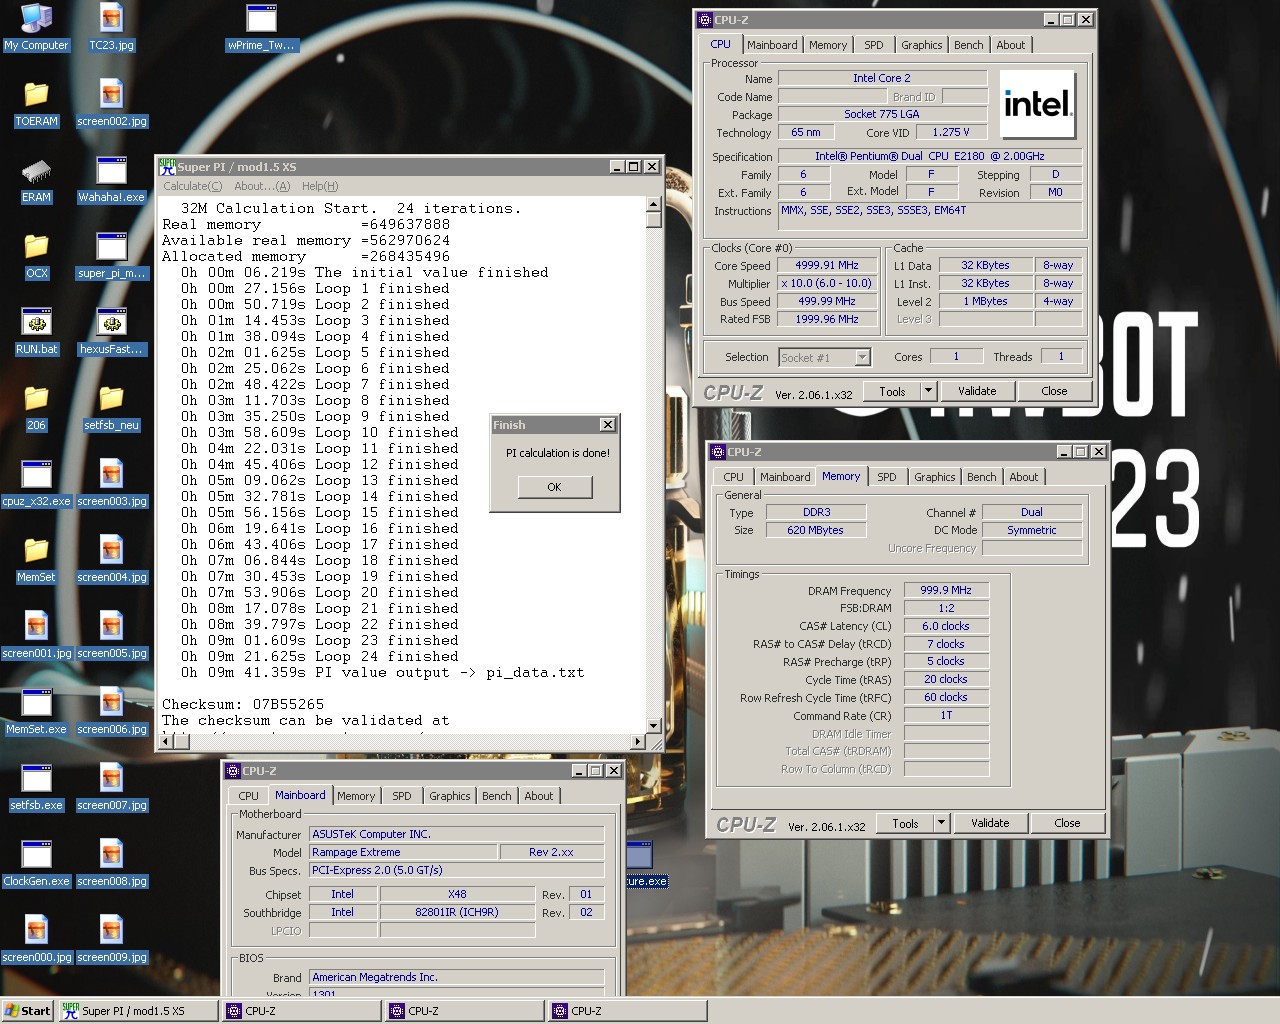Image resolution: width=1280 pixels, height=1024 pixels.
Task: Click Validate in top CPU-Z window
Action: 977,391
